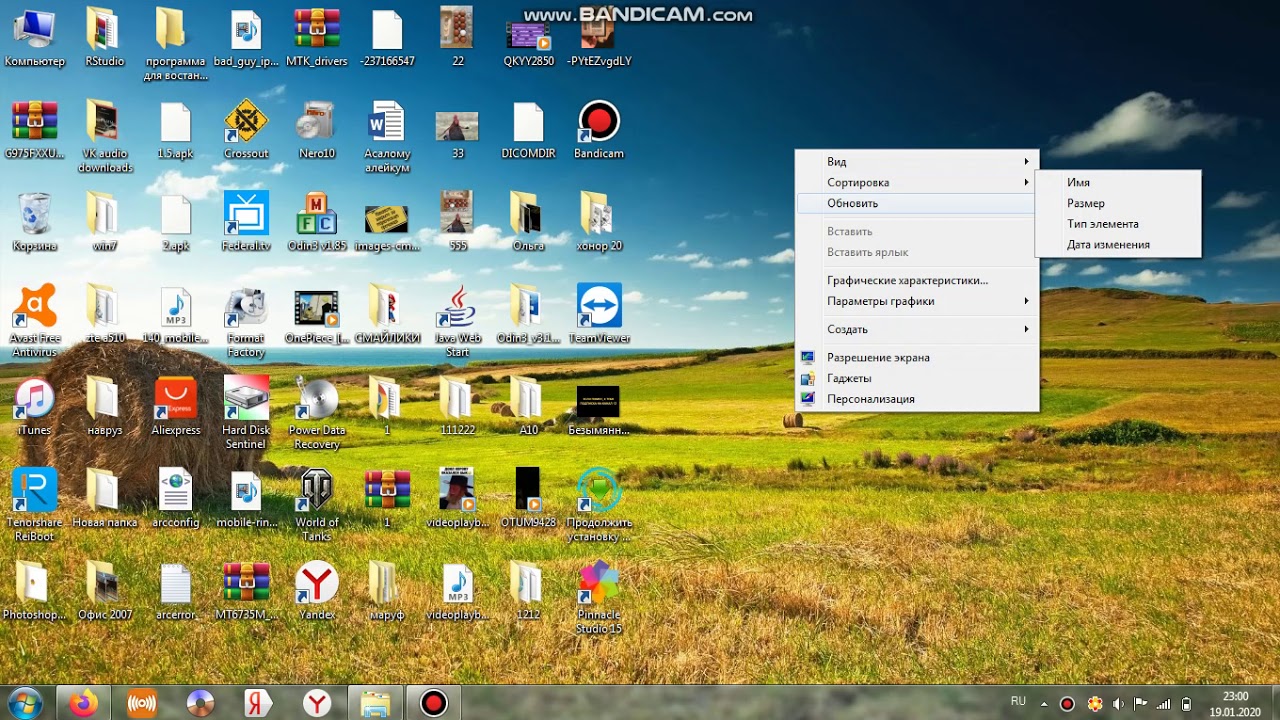Screen dimensions: 1280x720
Task: Select the TeamViewer desktop shortcut
Action: [x=599, y=314]
